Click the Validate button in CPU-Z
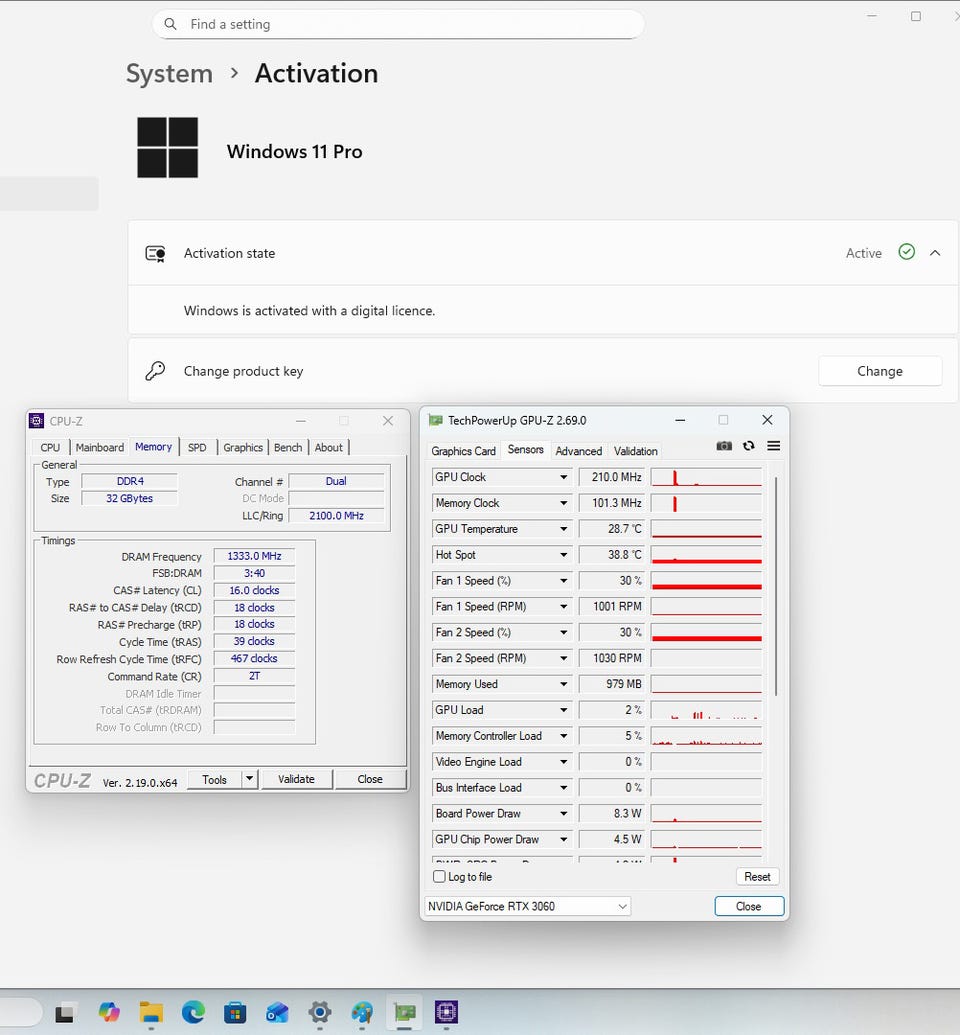 click(x=296, y=779)
